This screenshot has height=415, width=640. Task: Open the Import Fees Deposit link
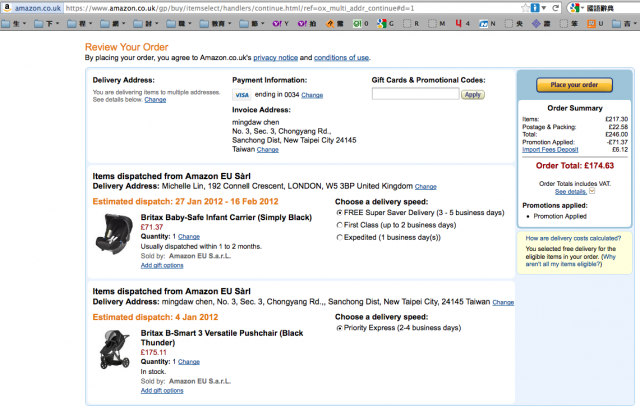click(x=552, y=150)
